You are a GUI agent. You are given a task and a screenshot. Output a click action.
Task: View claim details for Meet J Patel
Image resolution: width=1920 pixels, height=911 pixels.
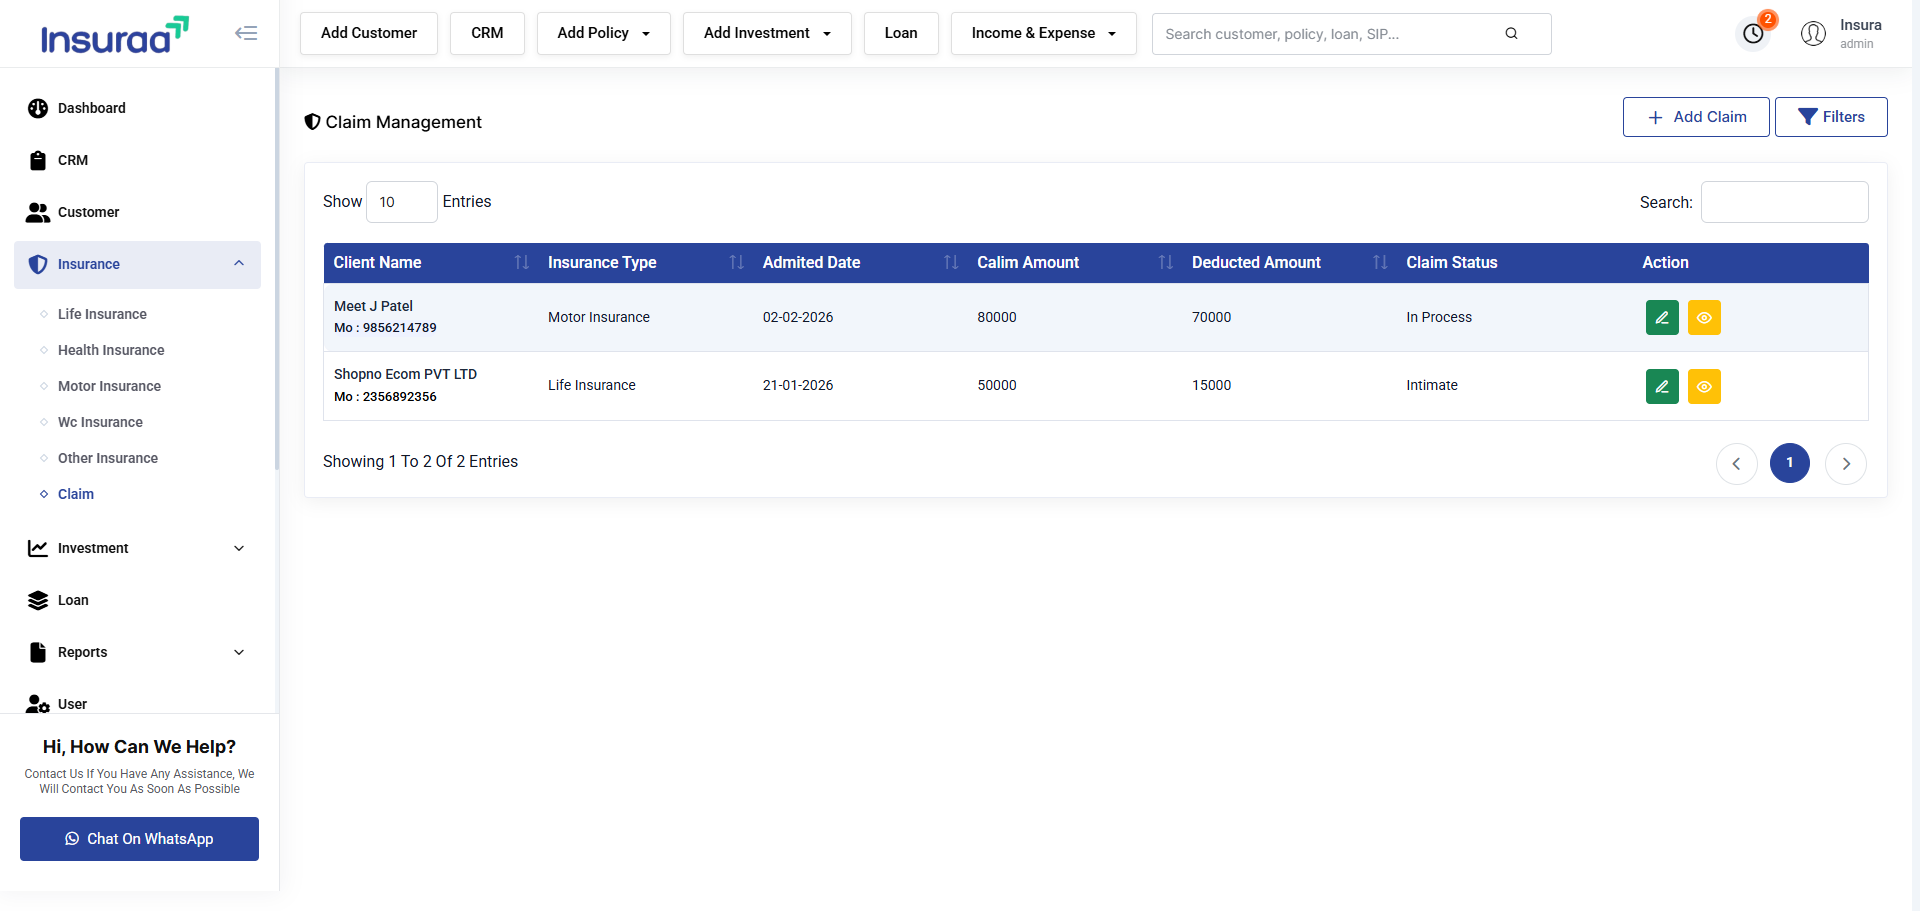pos(1704,317)
